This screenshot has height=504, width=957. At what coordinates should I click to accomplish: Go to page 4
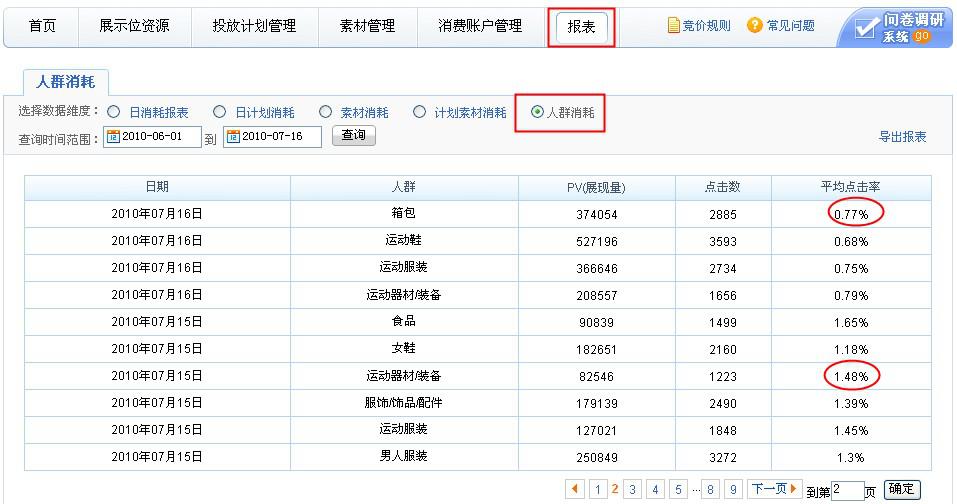655,489
